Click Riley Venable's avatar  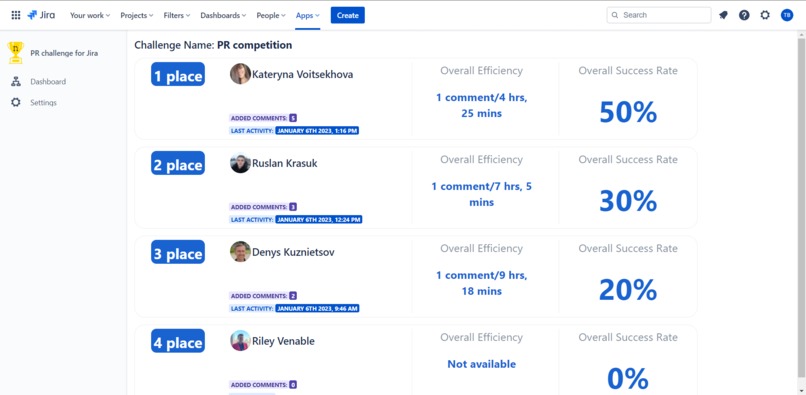tap(240, 341)
